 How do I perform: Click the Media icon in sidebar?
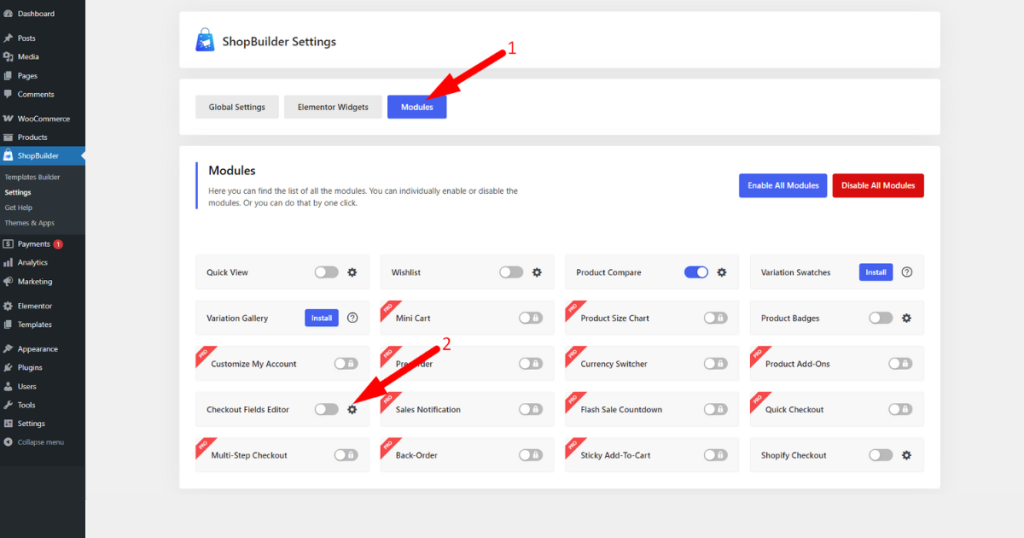click(x=8, y=57)
